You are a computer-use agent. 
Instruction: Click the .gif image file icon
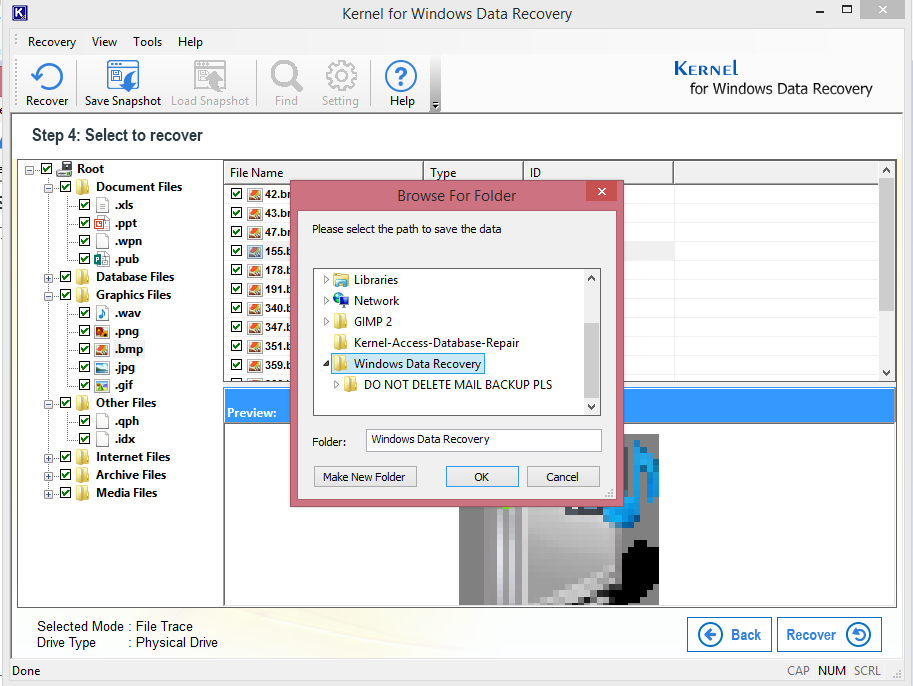[x=102, y=386]
